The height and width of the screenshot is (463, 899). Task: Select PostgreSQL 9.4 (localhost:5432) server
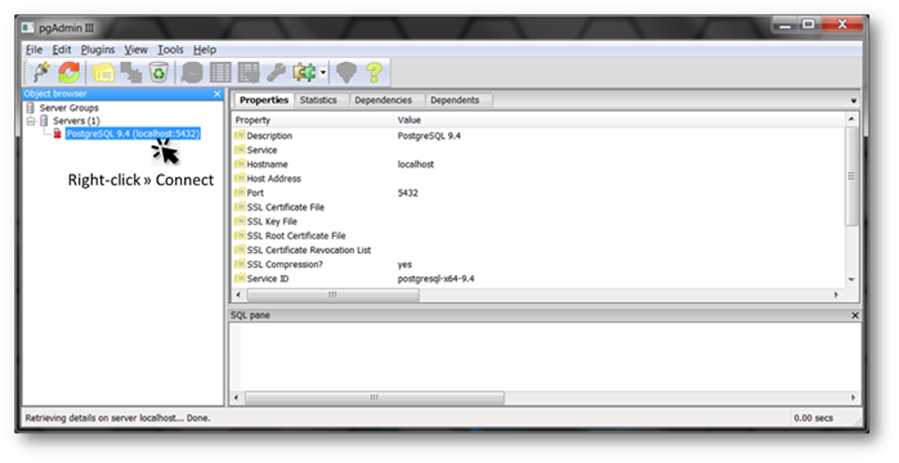(133, 133)
